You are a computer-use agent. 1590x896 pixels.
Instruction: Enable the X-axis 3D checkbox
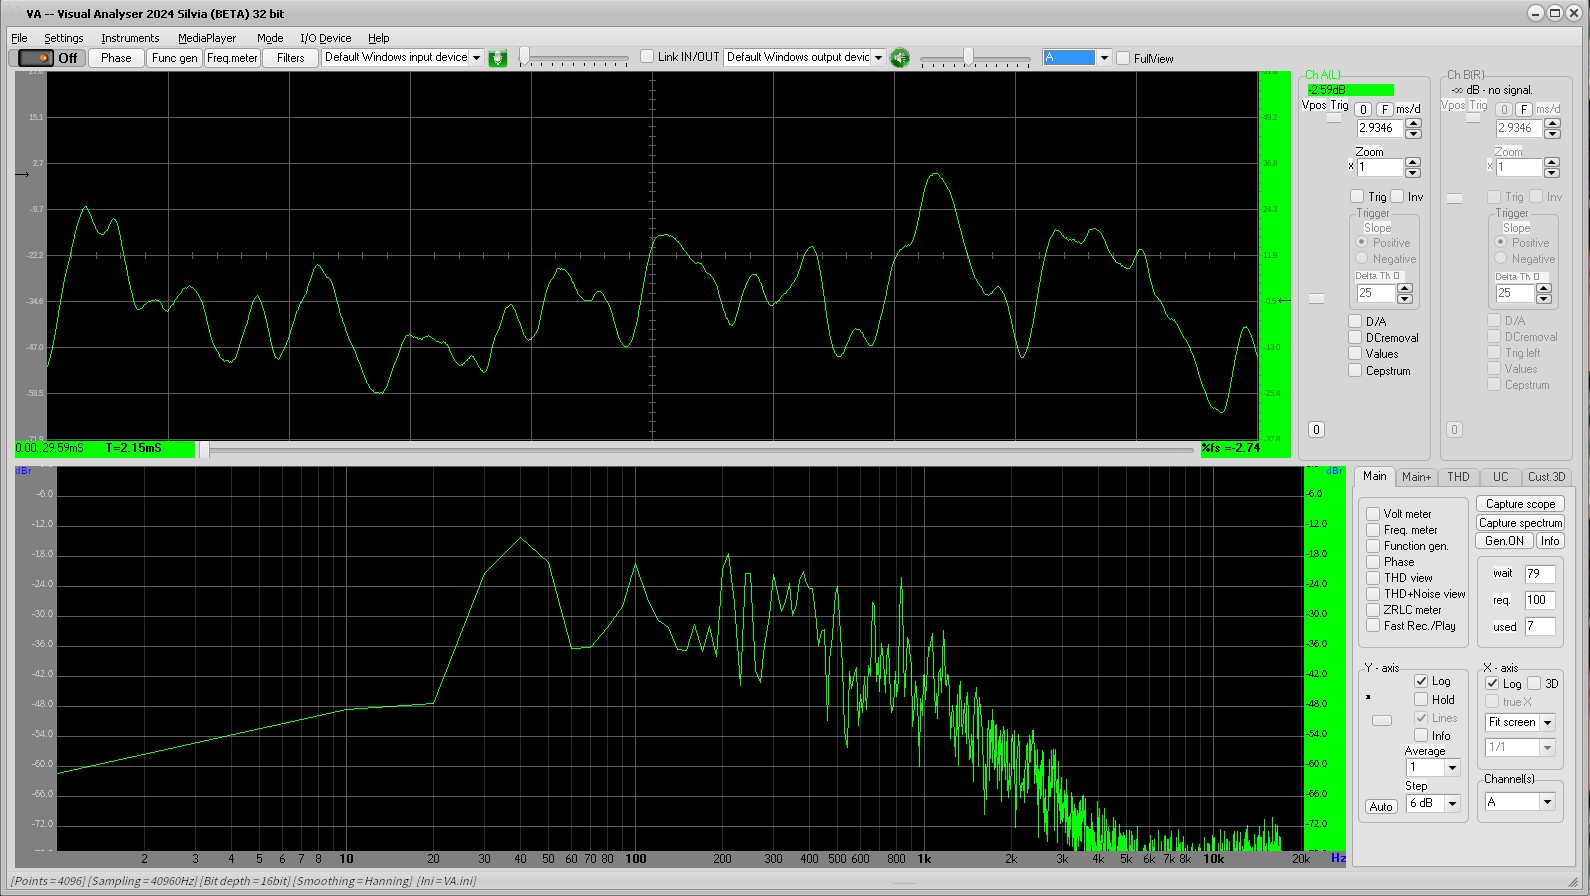pyautogui.click(x=1534, y=684)
